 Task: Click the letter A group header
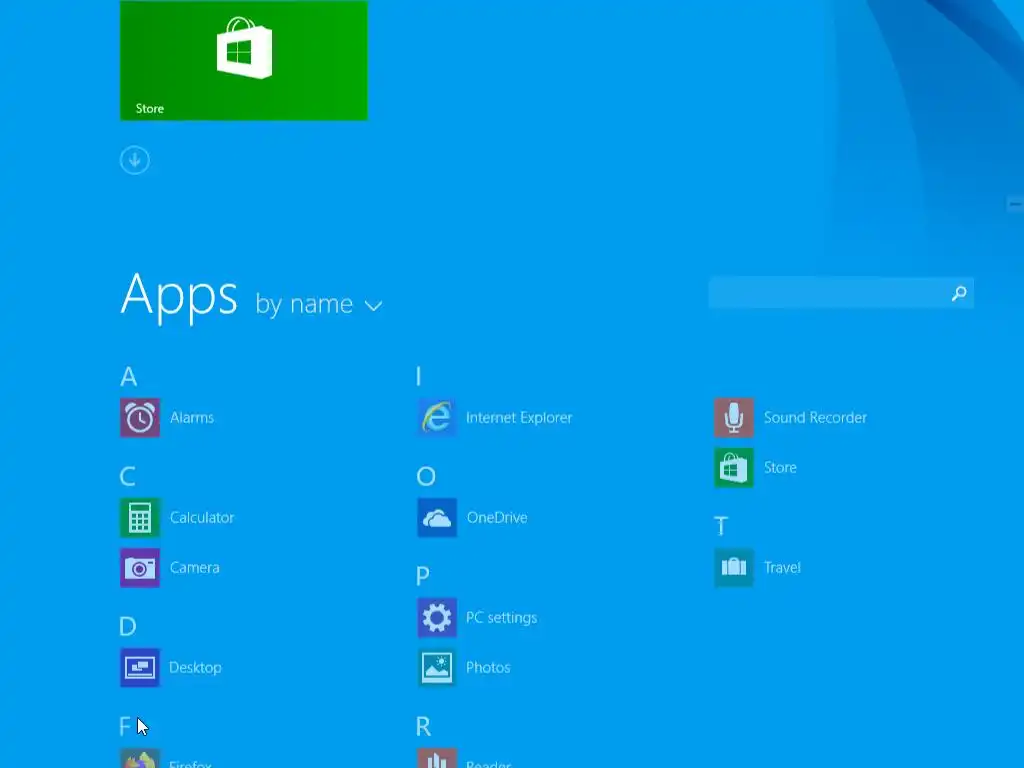[129, 377]
